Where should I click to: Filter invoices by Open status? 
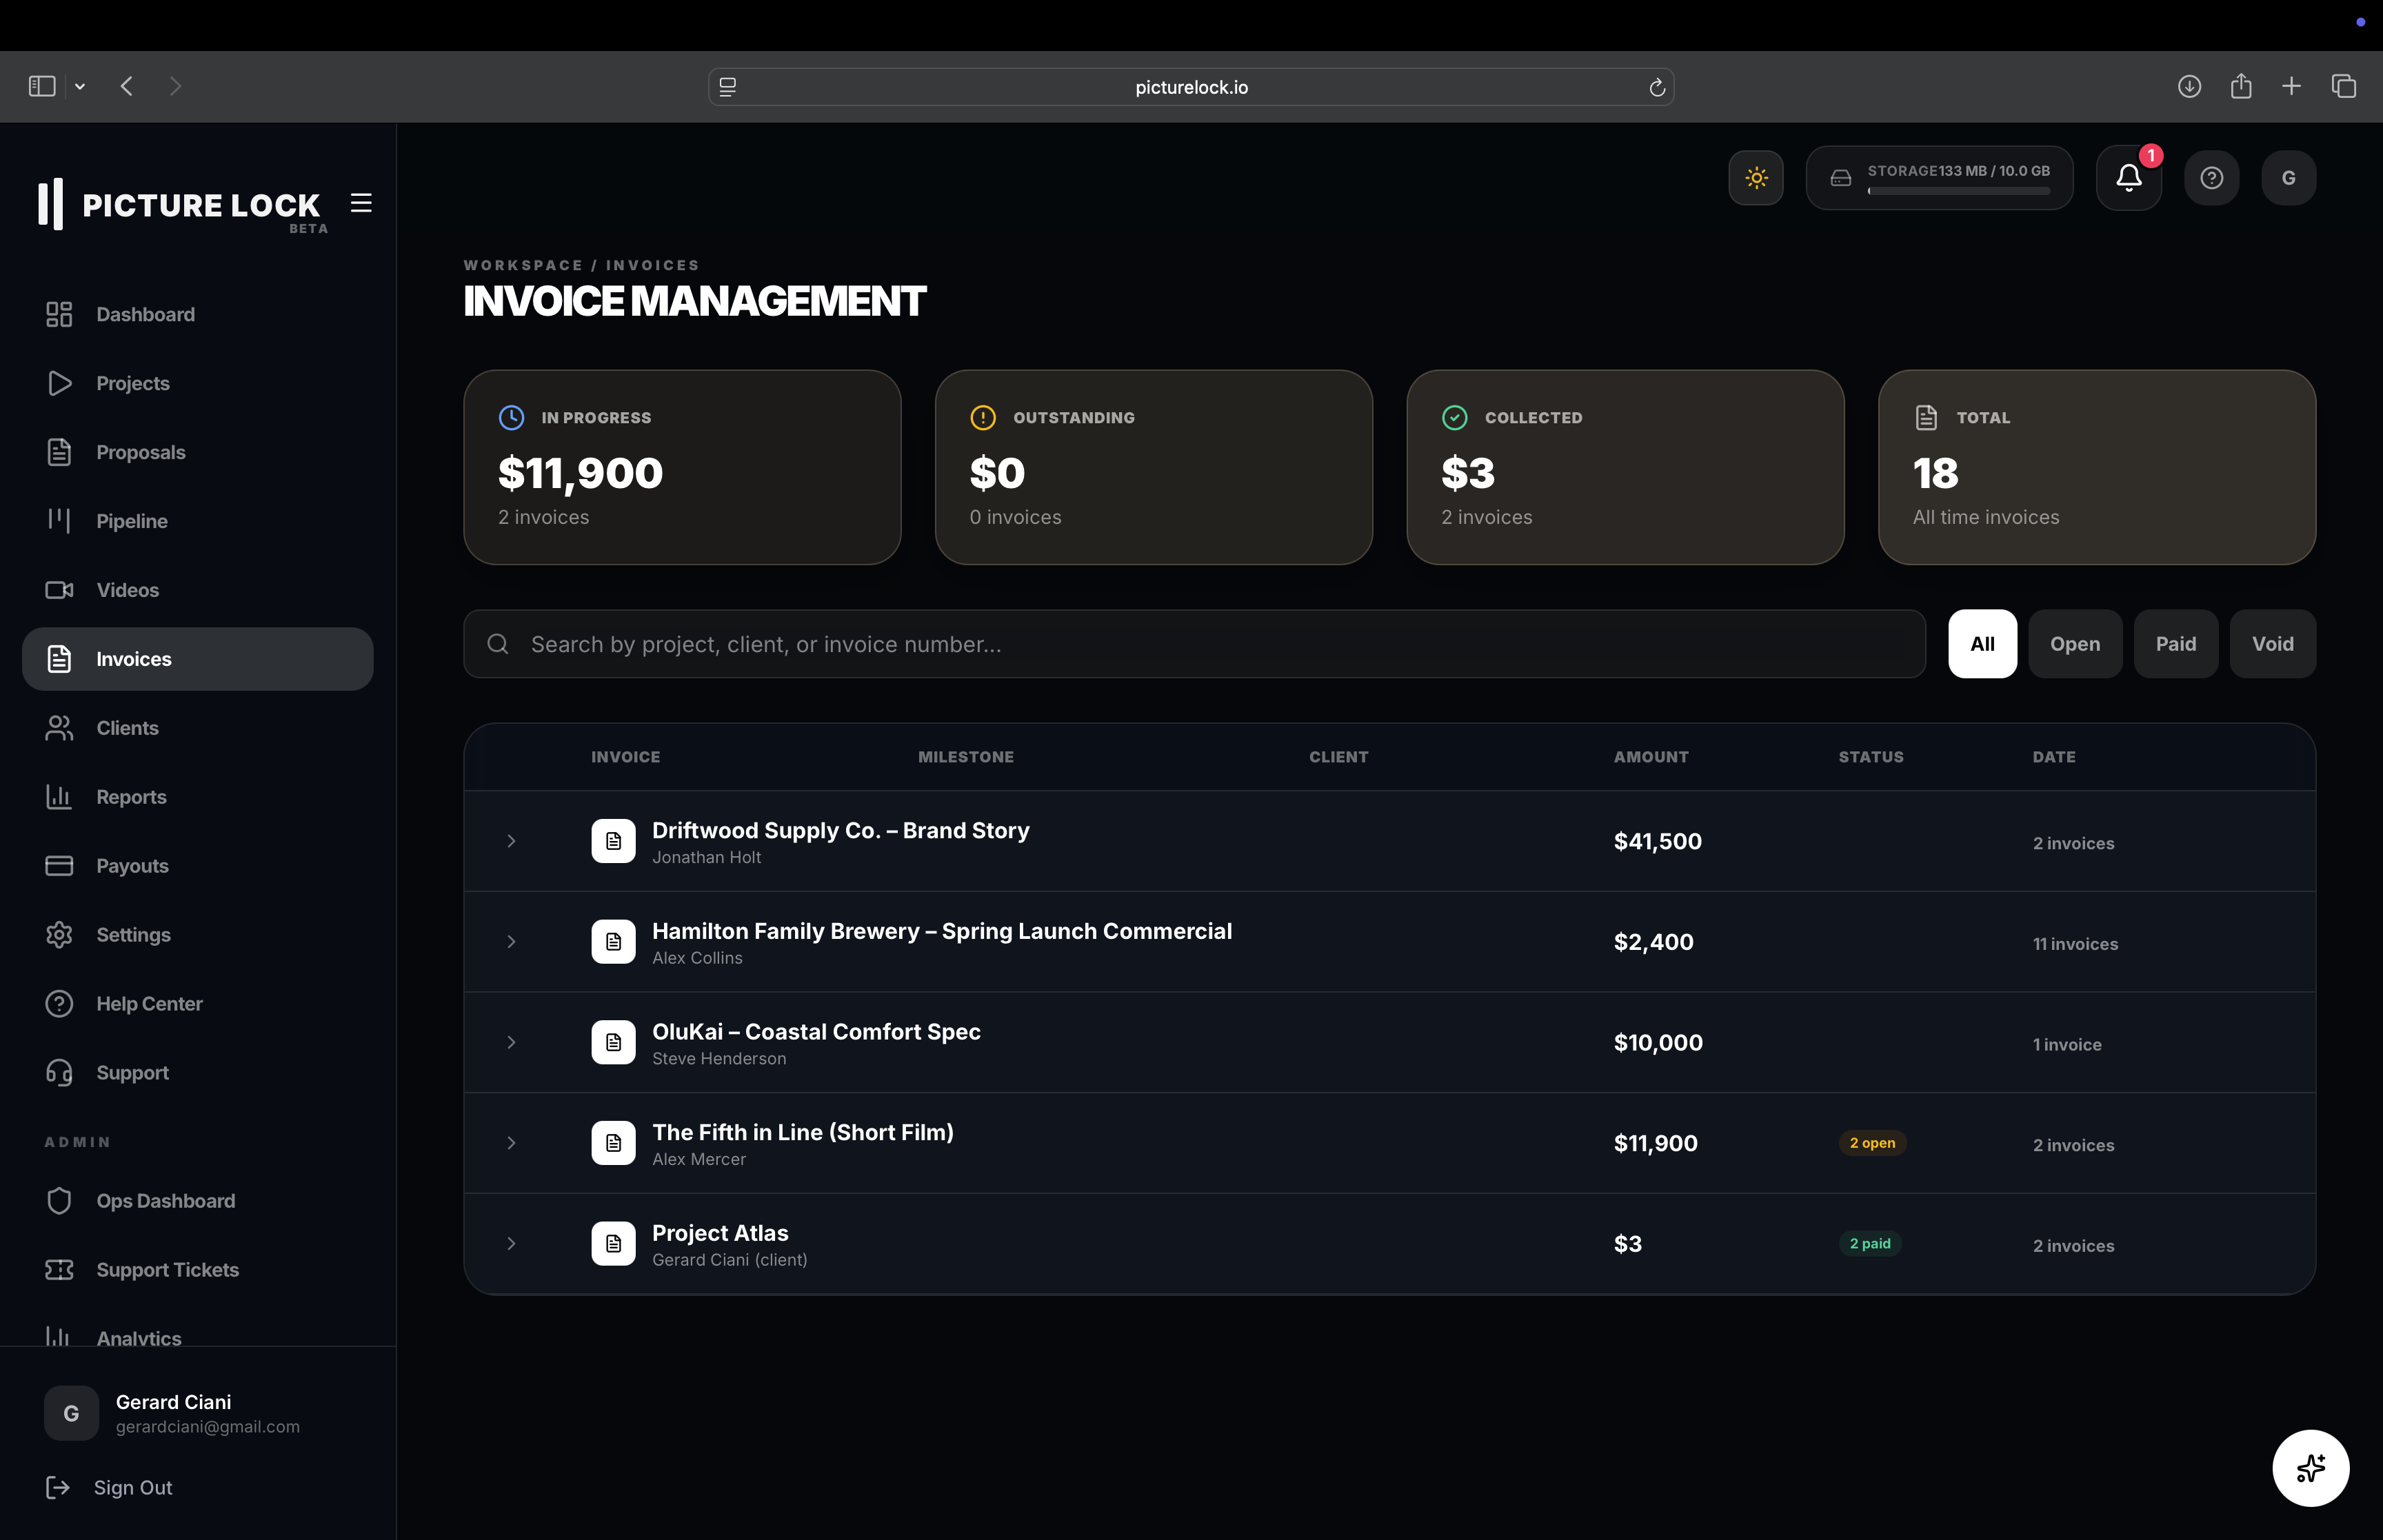tap(2074, 644)
